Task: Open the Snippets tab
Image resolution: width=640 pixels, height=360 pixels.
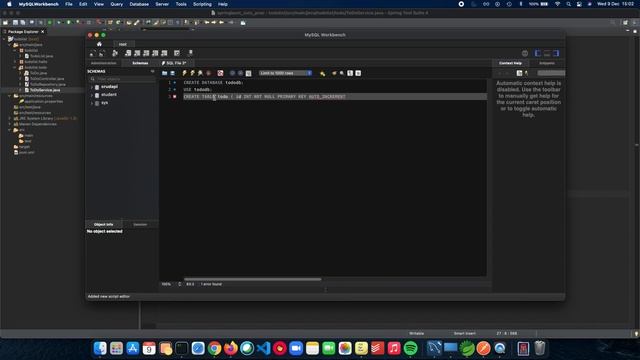Action: pyautogui.click(x=547, y=63)
